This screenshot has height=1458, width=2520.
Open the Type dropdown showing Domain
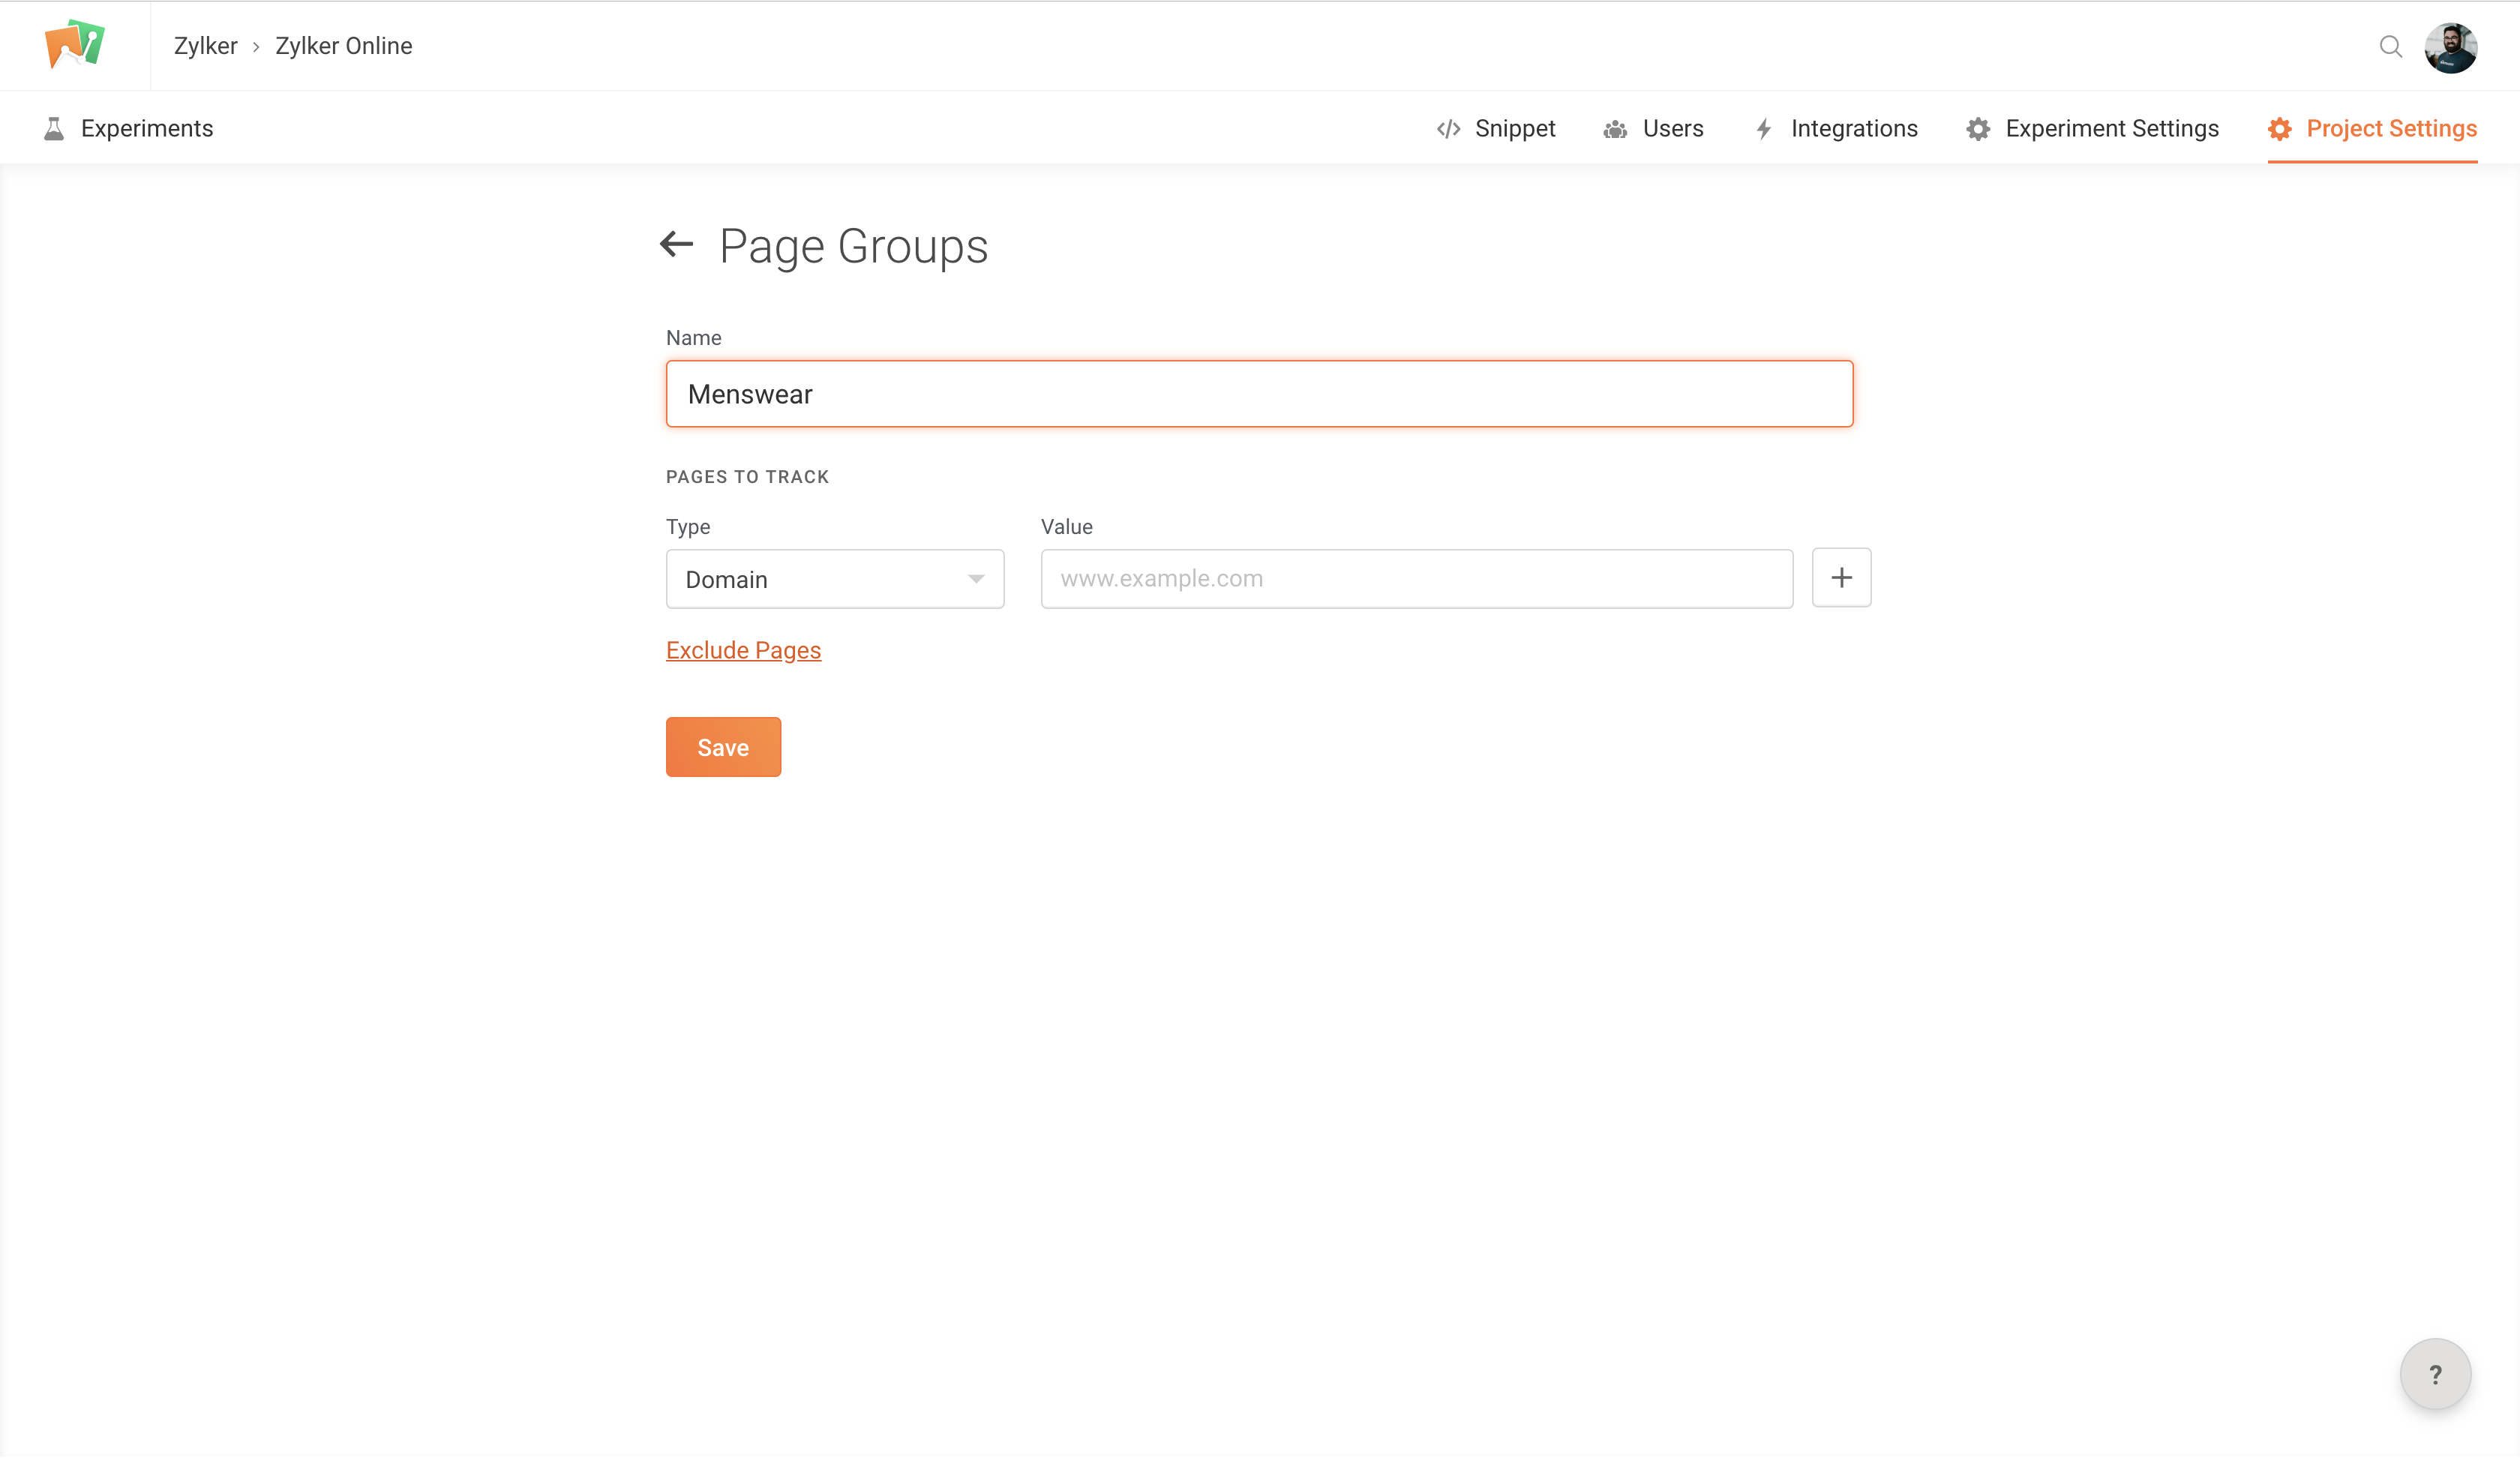(x=834, y=579)
